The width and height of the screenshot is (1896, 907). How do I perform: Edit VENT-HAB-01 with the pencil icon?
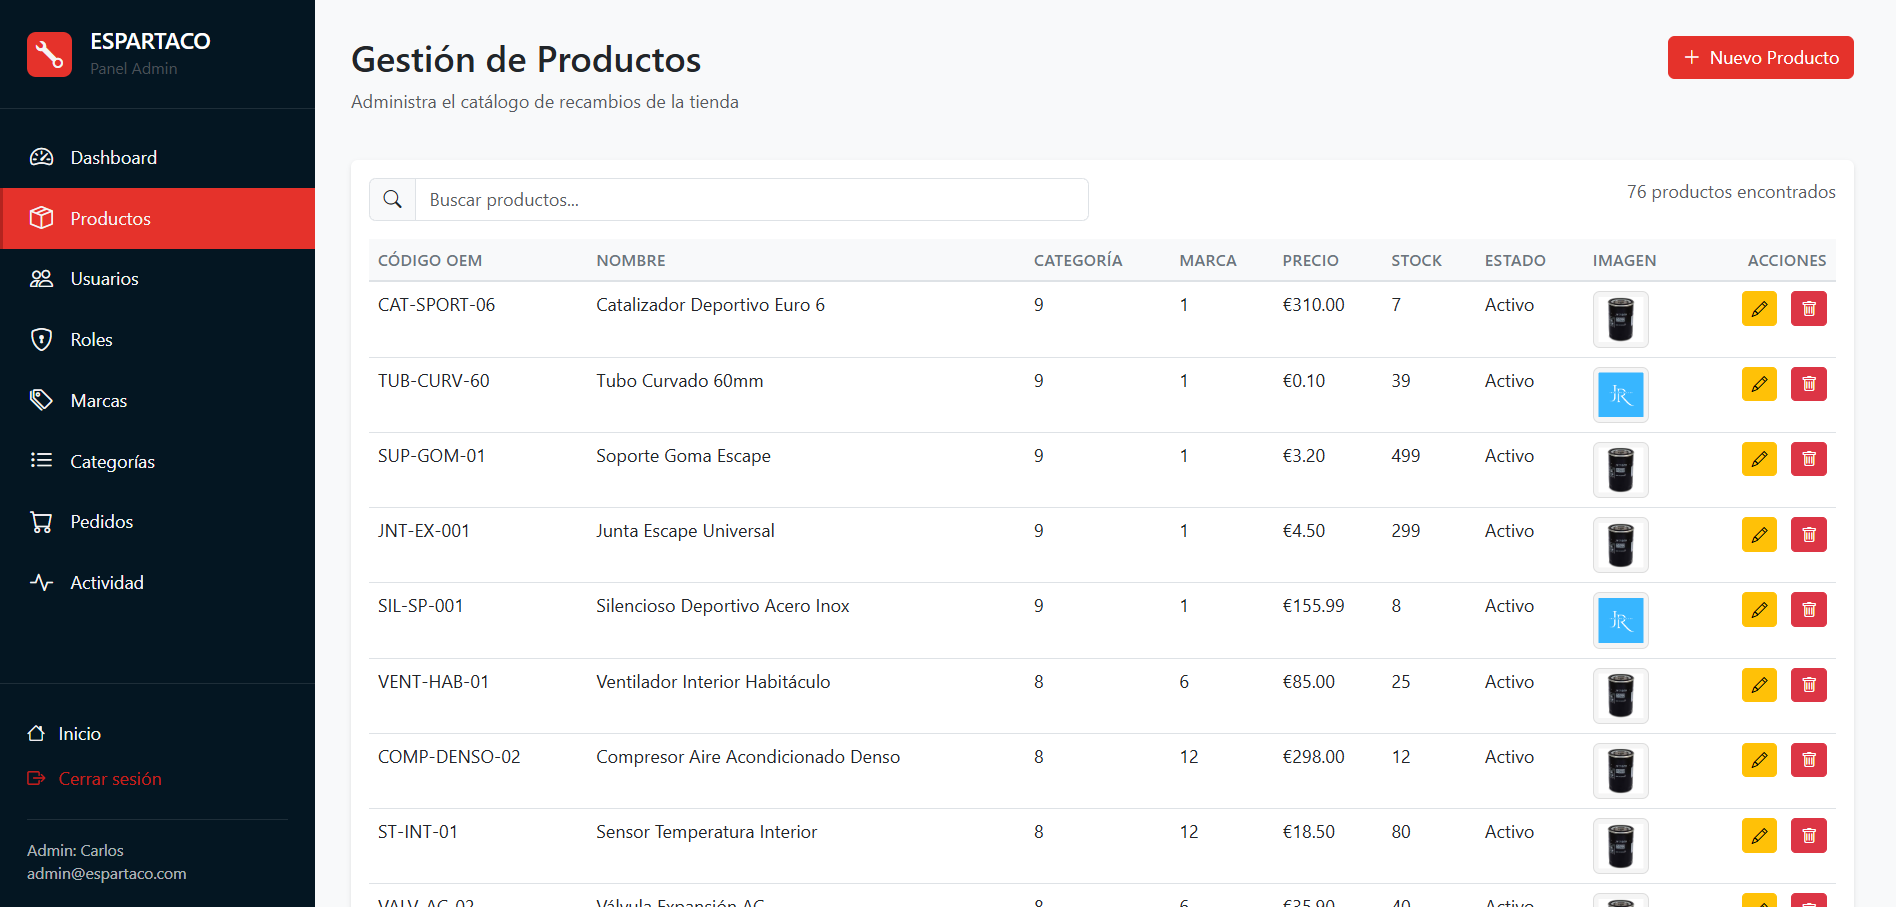coord(1759,685)
